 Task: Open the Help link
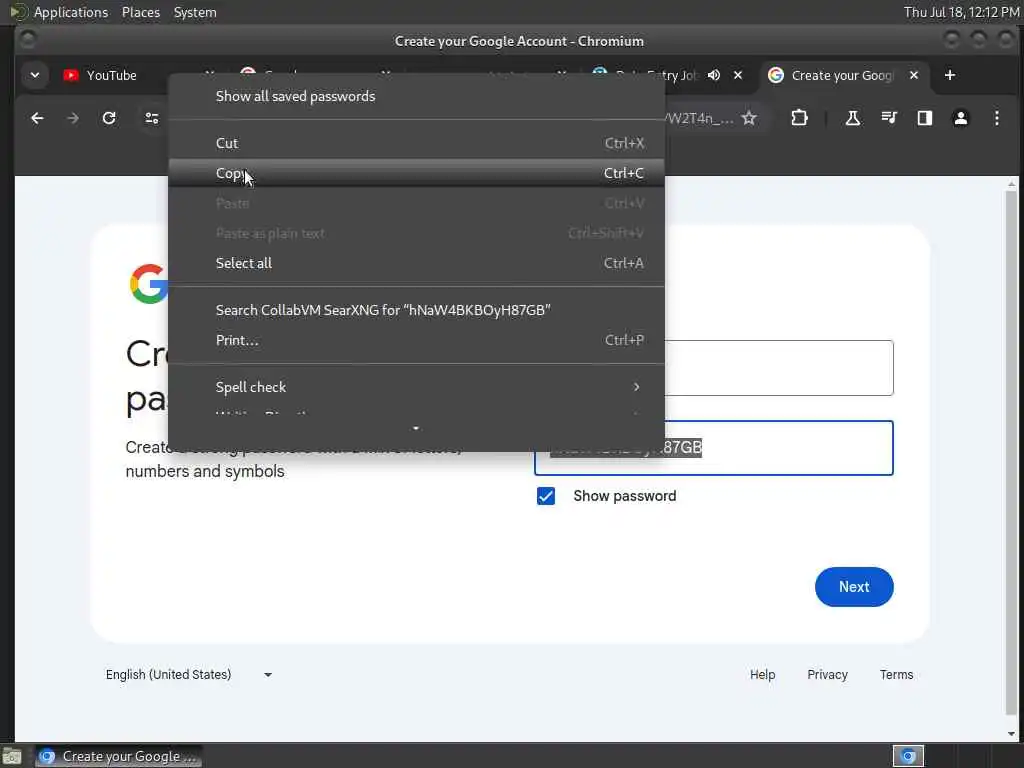coord(762,675)
